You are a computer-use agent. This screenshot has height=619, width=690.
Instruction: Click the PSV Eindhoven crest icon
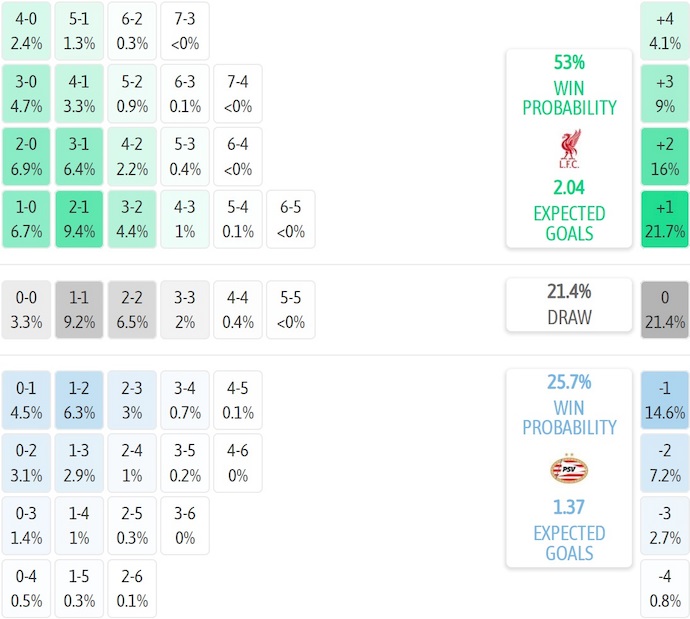[569, 468]
